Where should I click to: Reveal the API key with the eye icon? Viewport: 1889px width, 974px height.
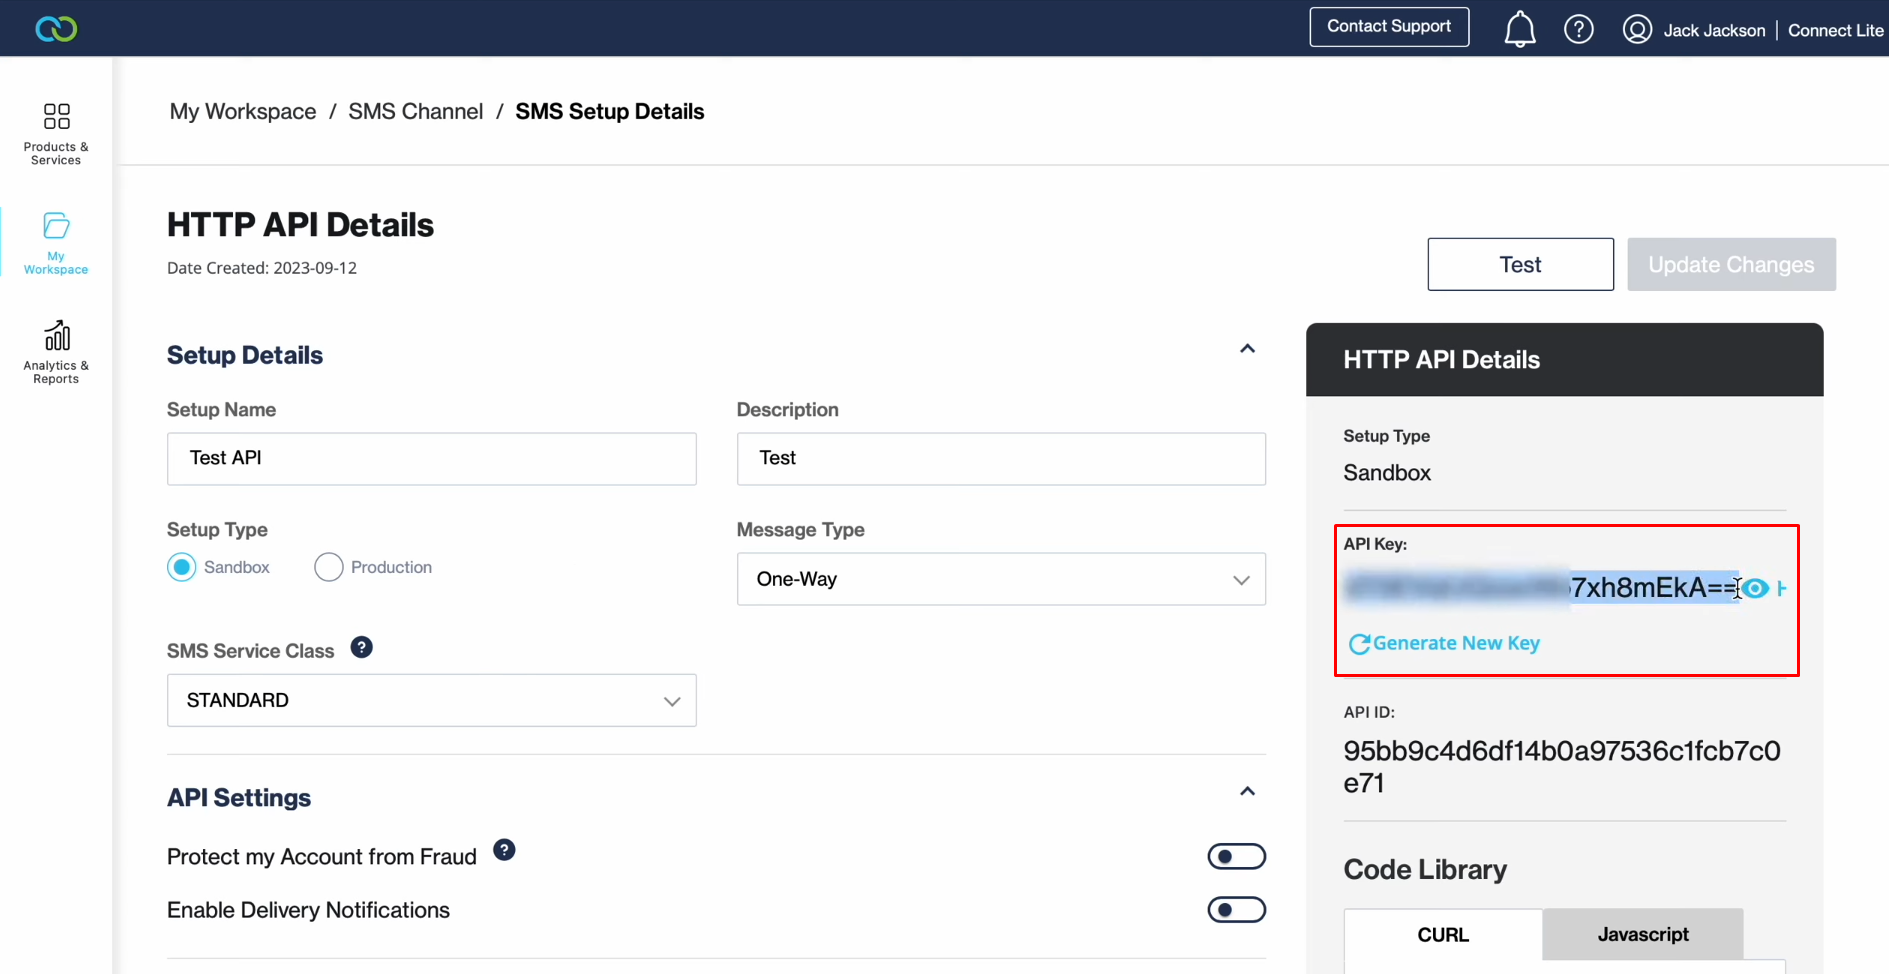click(x=1755, y=588)
